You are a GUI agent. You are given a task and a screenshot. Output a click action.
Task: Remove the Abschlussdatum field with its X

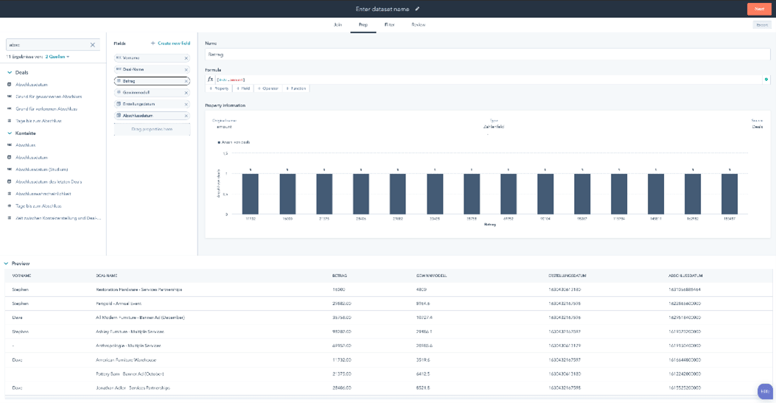186,116
